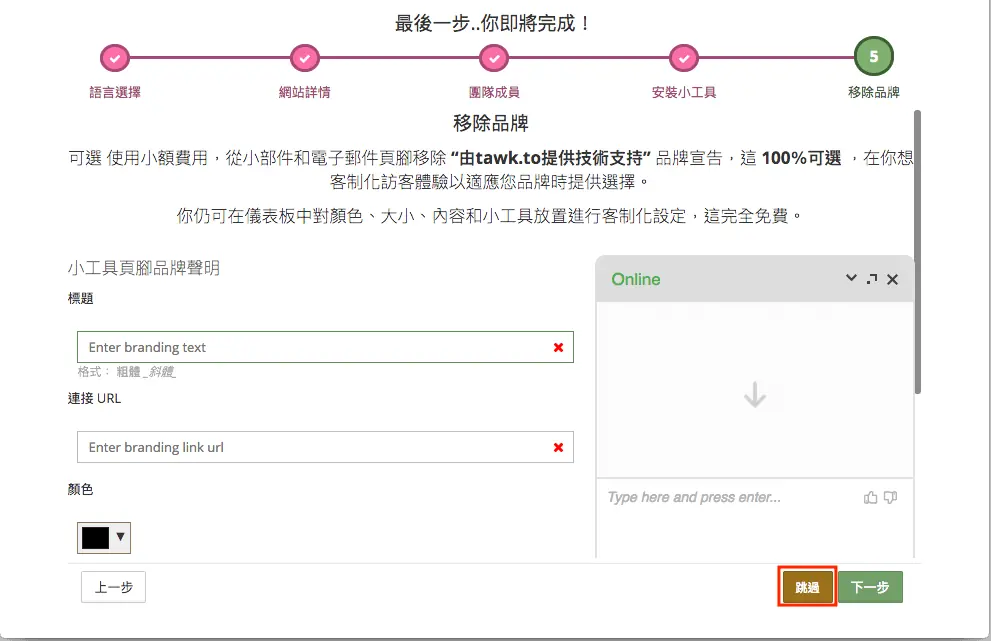Screen dimensions: 991x641
Task: Click the thumbs down rating icon
Action: click(x=891, y=498)
